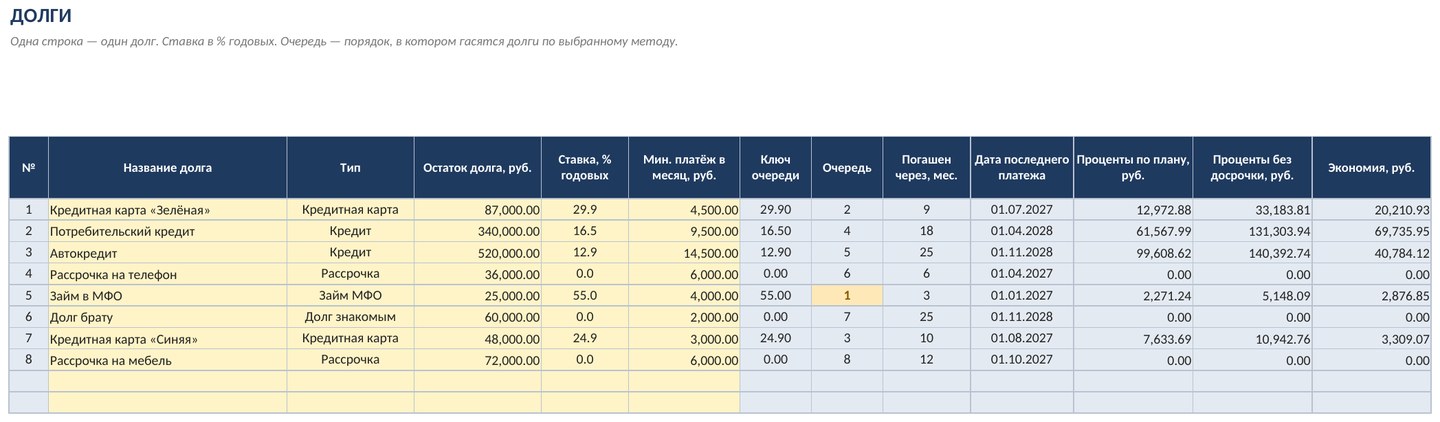
Task: Click the 'Название долга' column header
Action: point(167,168)
